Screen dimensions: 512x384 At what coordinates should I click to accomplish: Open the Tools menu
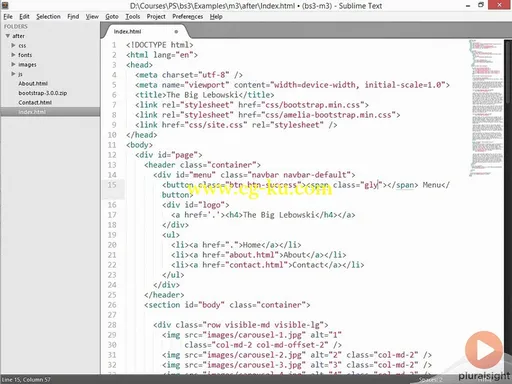click(132, 16)
